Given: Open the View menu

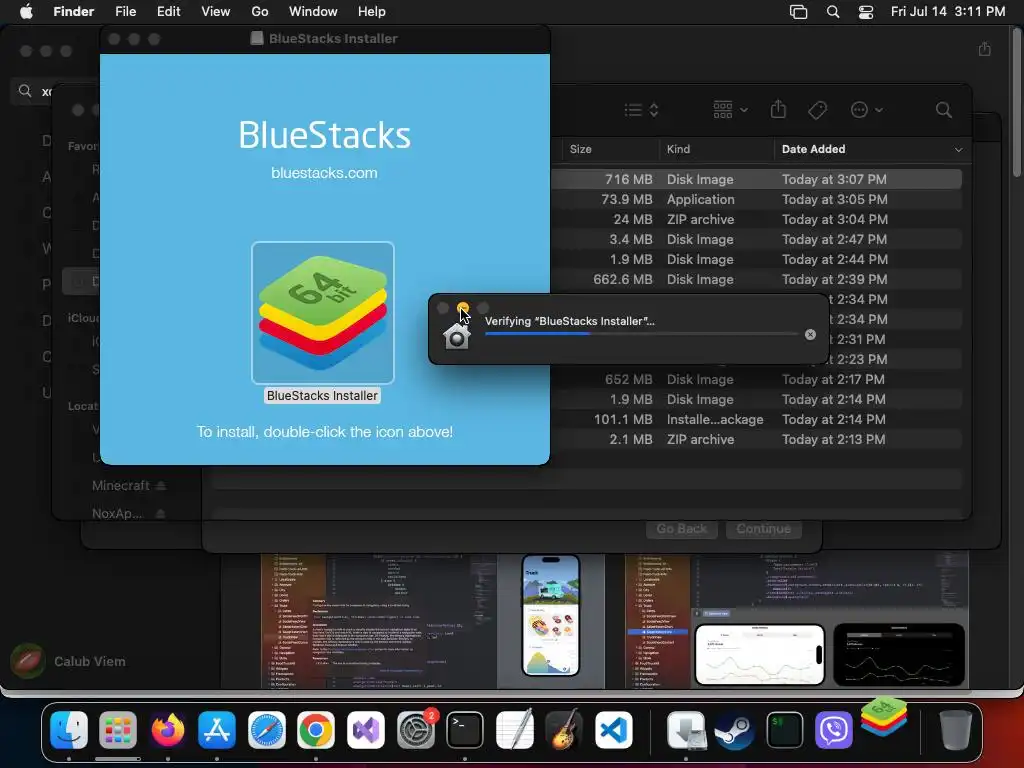Looking at the screenshot, I should [216, 11].
